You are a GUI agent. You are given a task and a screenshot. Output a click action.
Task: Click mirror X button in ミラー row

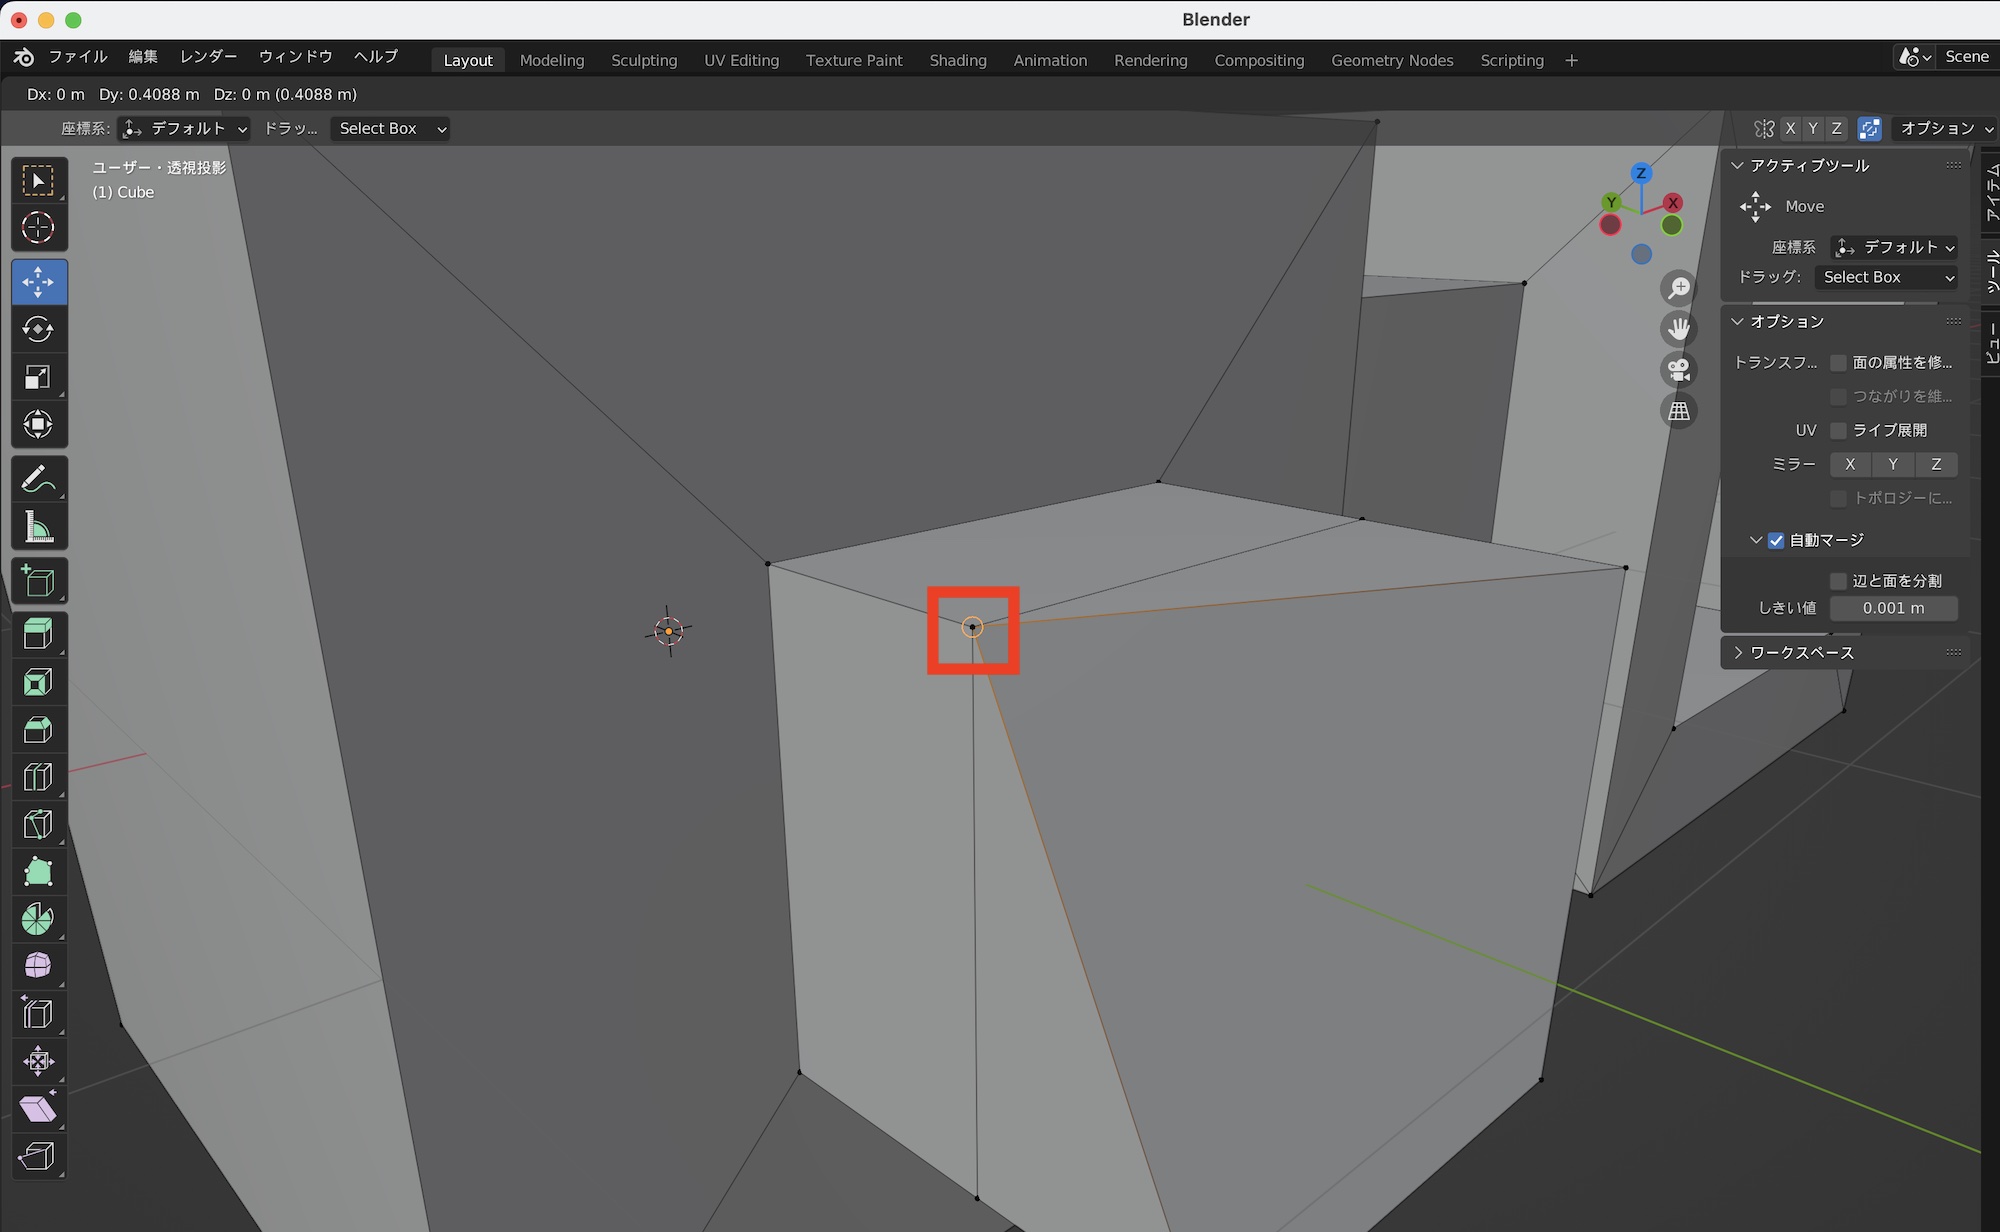1850,464
